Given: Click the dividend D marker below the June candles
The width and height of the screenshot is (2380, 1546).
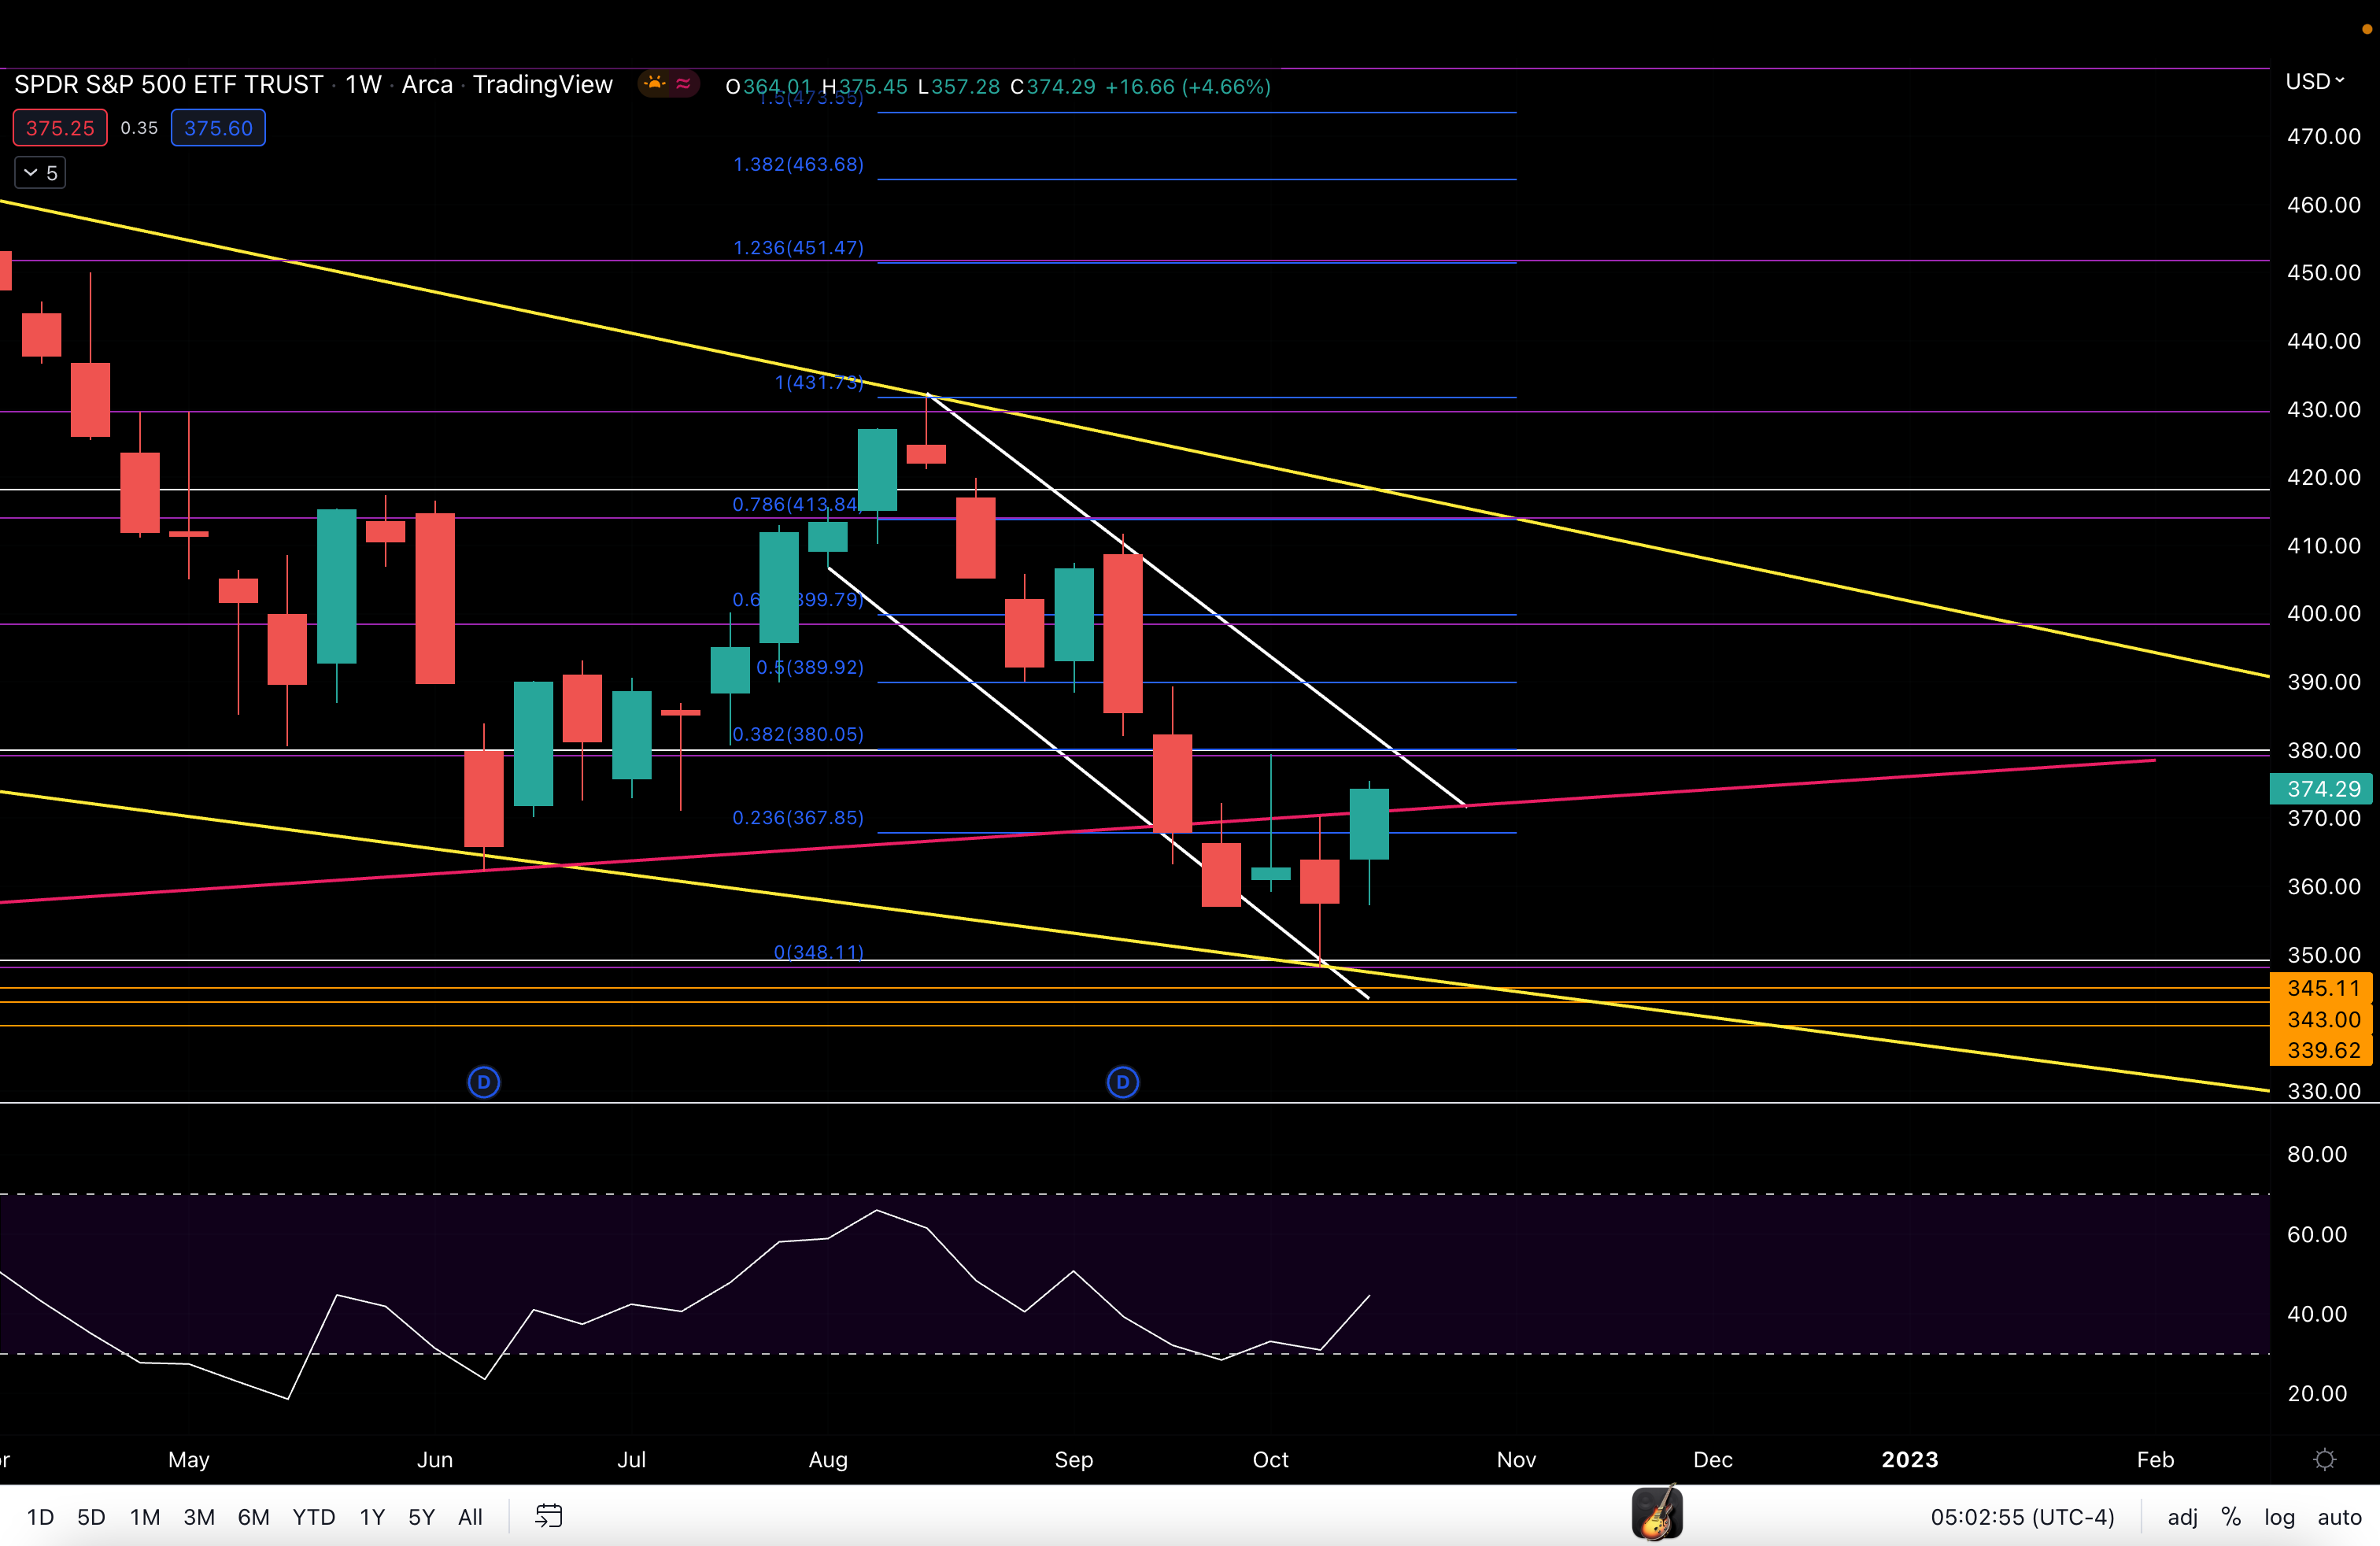Looking at the screenshot, I should coord(484,1082).
